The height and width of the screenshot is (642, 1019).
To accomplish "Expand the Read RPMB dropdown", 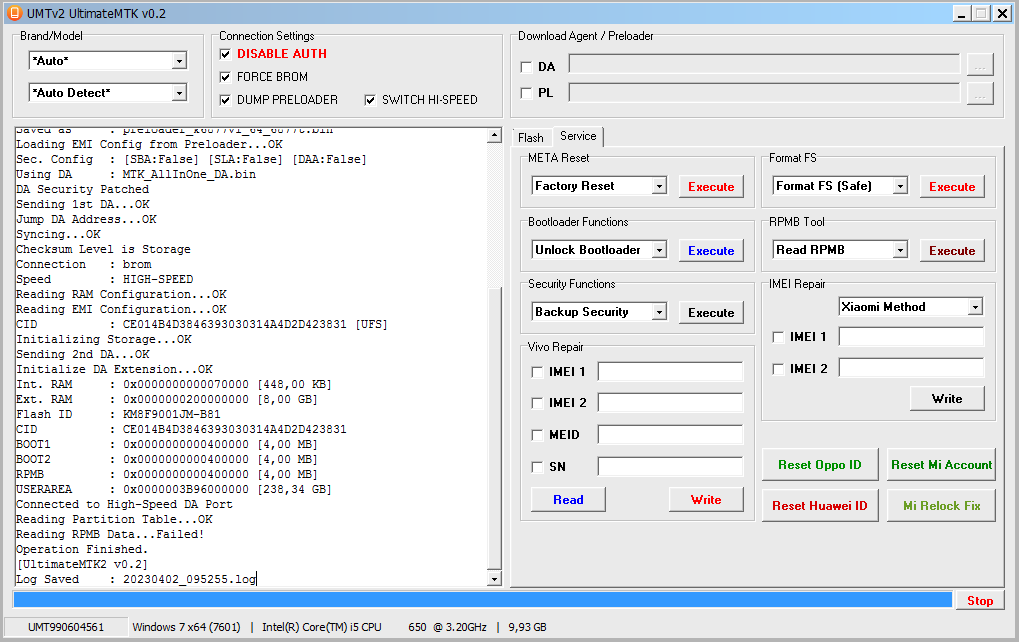I will (x=900, y=250).
